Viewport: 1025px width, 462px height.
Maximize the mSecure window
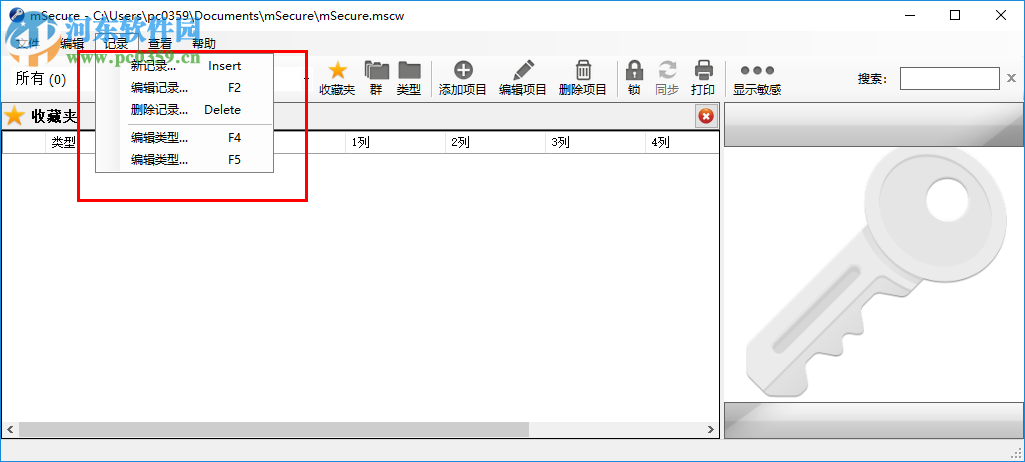click(955, 16)
